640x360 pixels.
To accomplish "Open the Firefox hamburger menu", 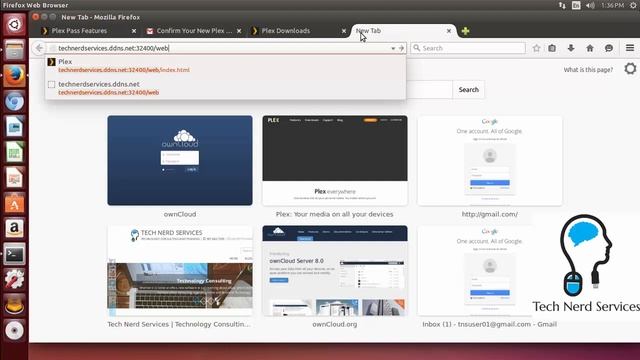I will click(x=630, y=48).
